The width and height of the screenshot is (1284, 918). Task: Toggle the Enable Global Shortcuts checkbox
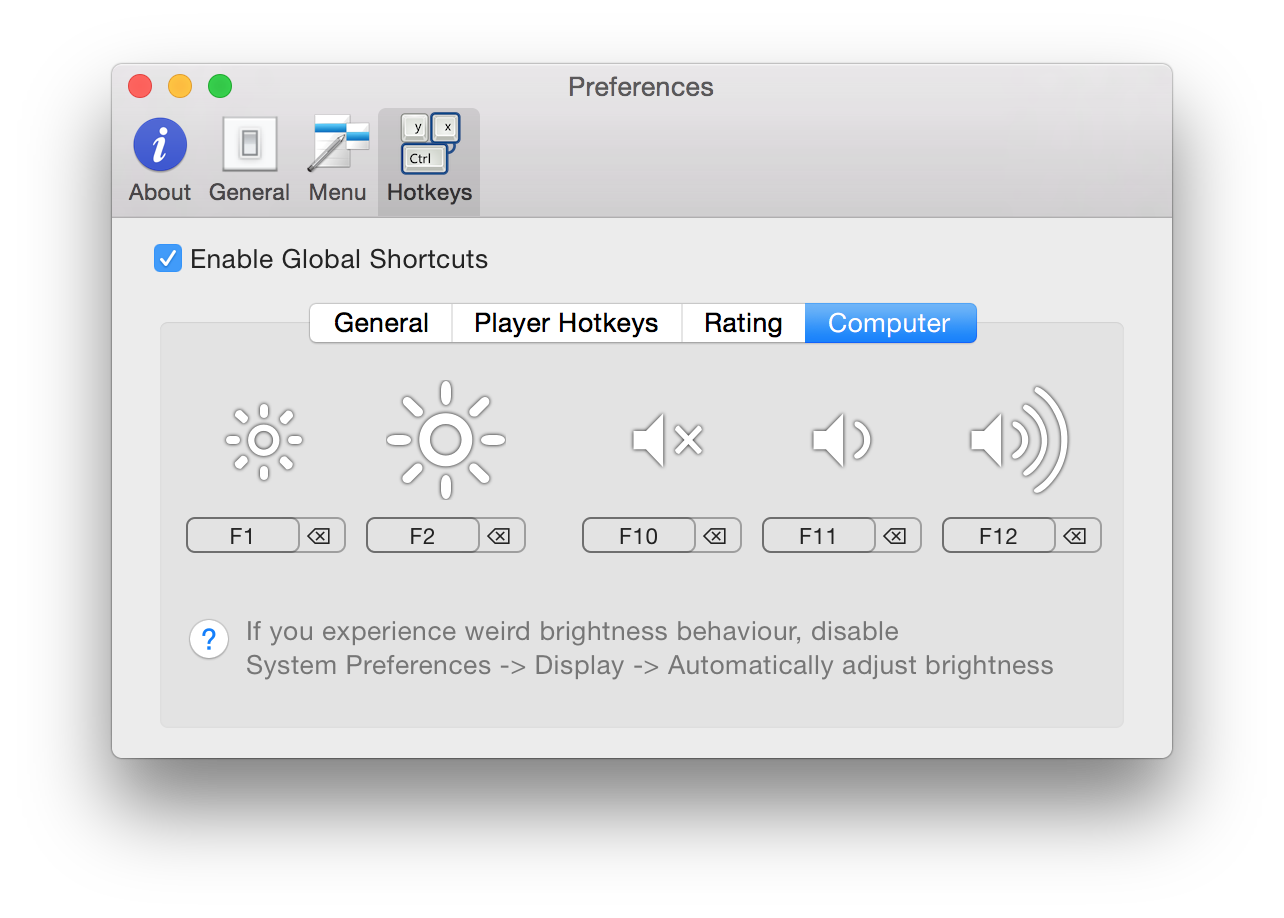click(x=168, y=259)
